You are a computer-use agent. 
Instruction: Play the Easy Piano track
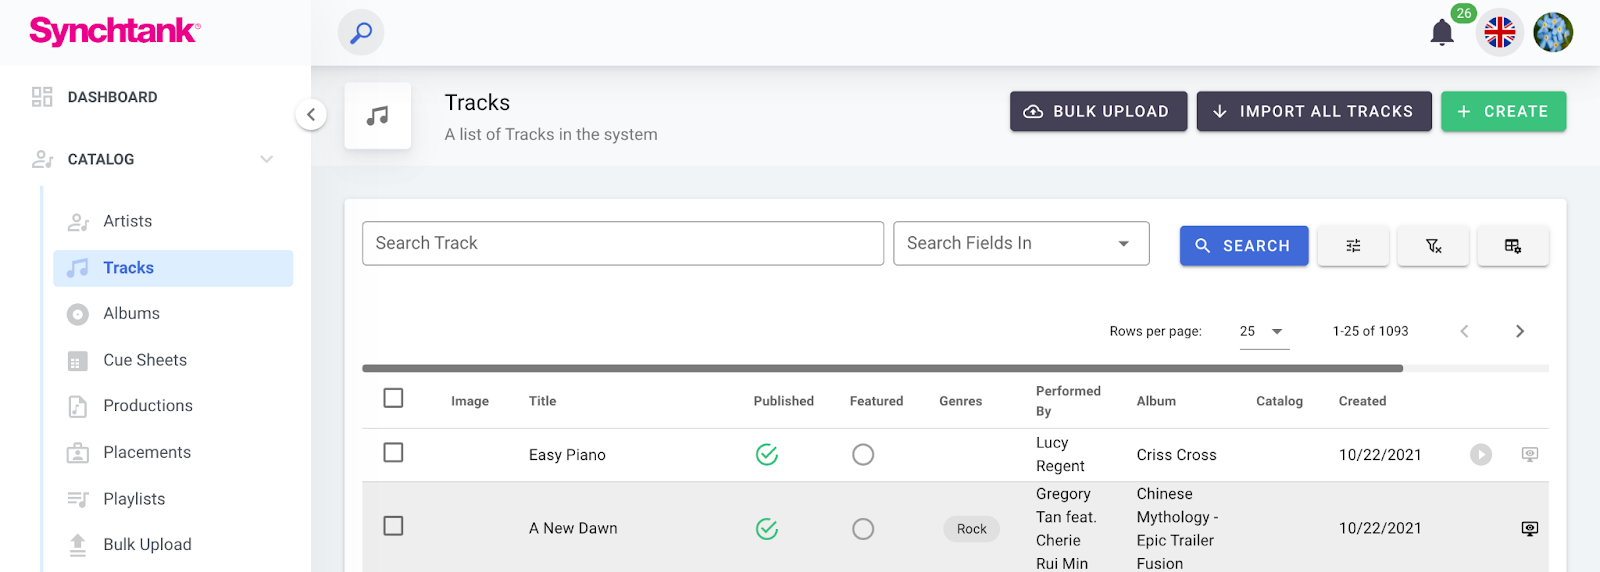[x=1480, y=455]
